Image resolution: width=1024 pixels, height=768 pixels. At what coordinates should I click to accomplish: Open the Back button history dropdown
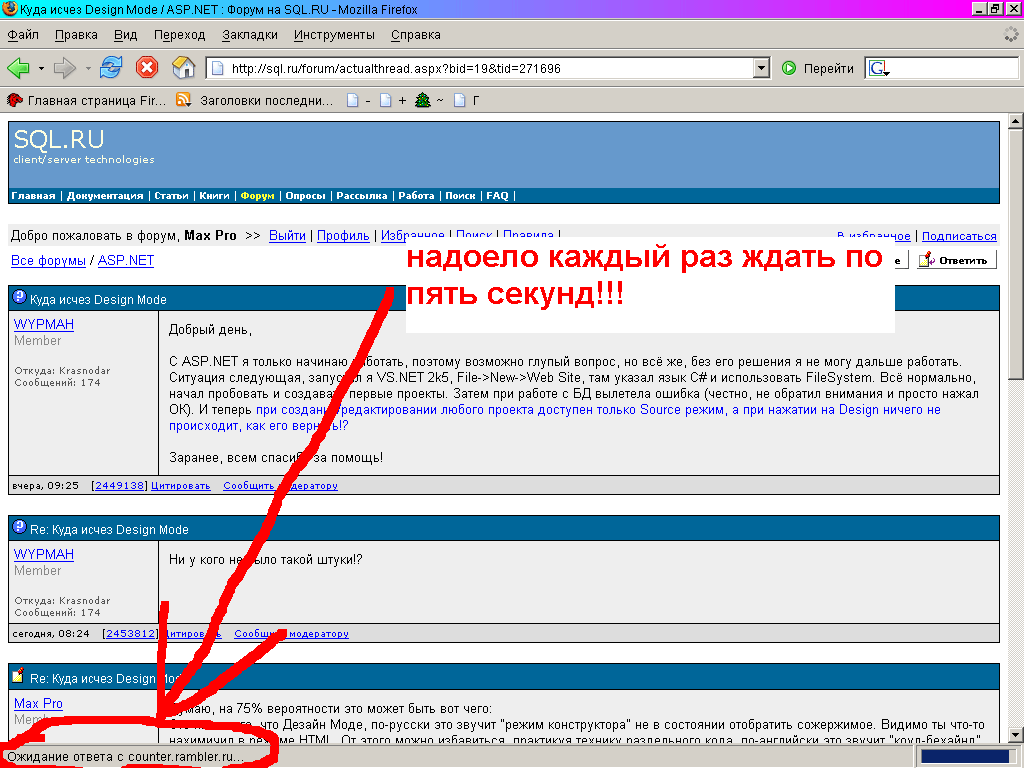(x=41, y=68)
